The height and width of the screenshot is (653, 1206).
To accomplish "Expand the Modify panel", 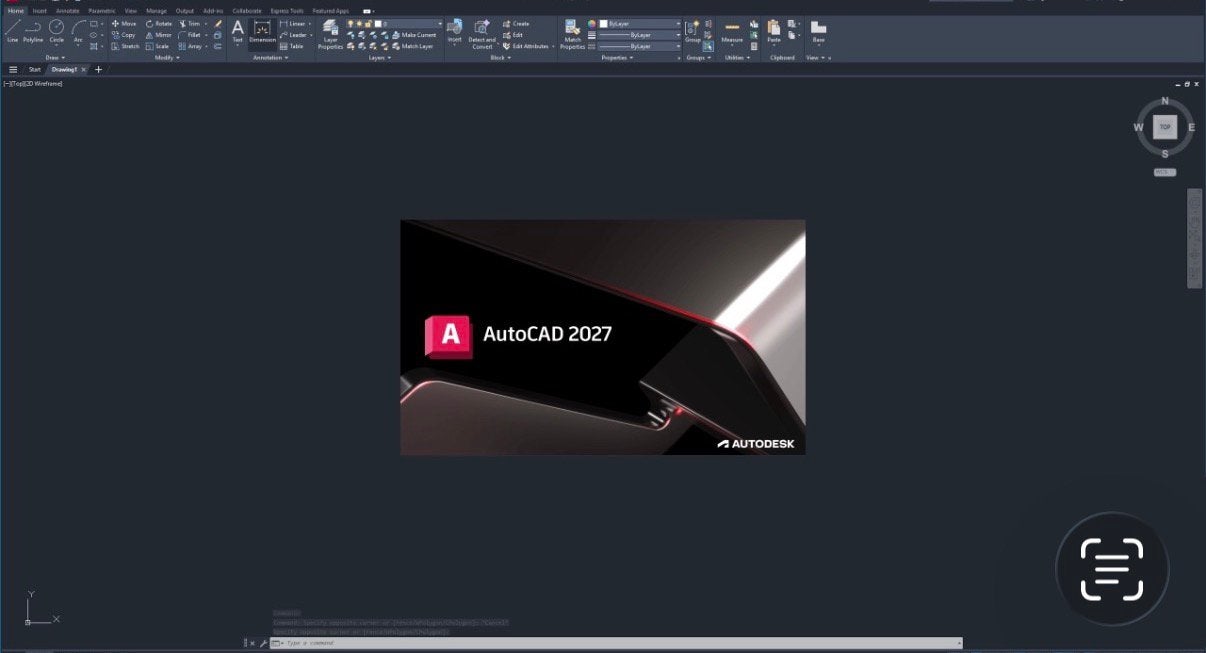I will (167, 58).
